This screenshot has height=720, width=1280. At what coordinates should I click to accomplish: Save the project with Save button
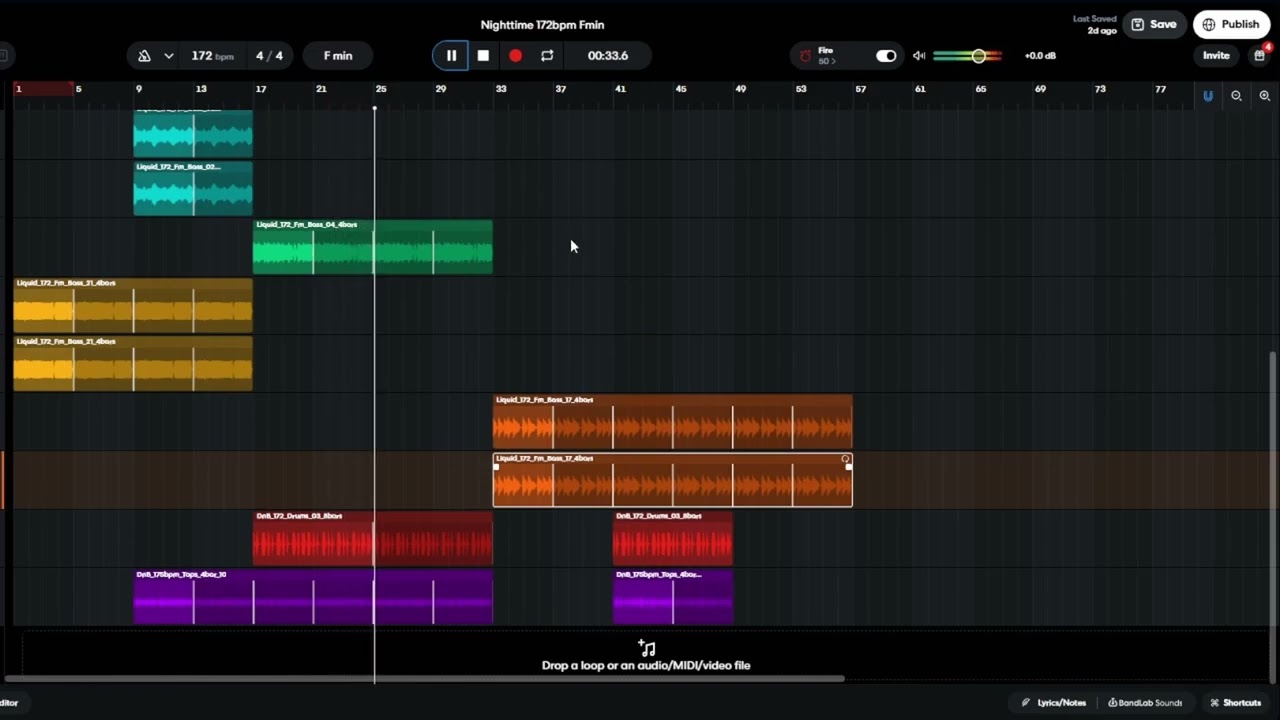[1154, 25]
